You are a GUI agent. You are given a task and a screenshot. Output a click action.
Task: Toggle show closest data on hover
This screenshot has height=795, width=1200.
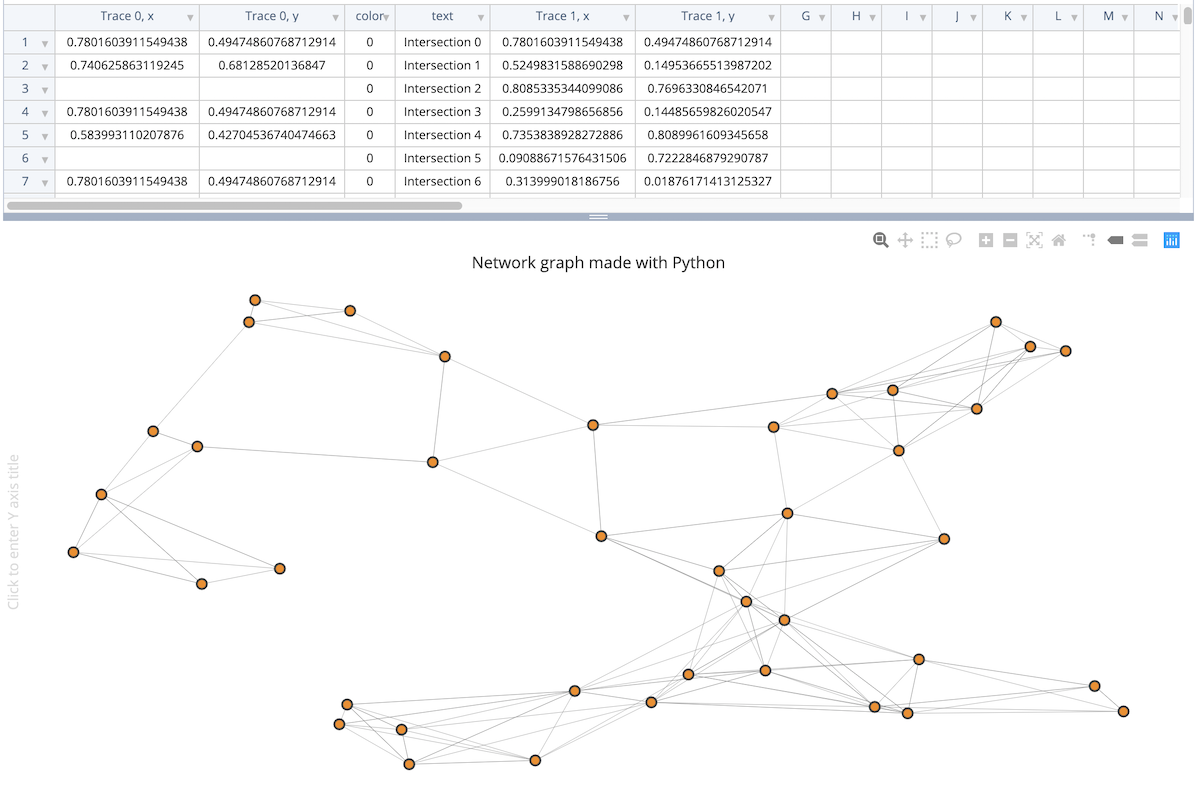tap(1116, 240)
